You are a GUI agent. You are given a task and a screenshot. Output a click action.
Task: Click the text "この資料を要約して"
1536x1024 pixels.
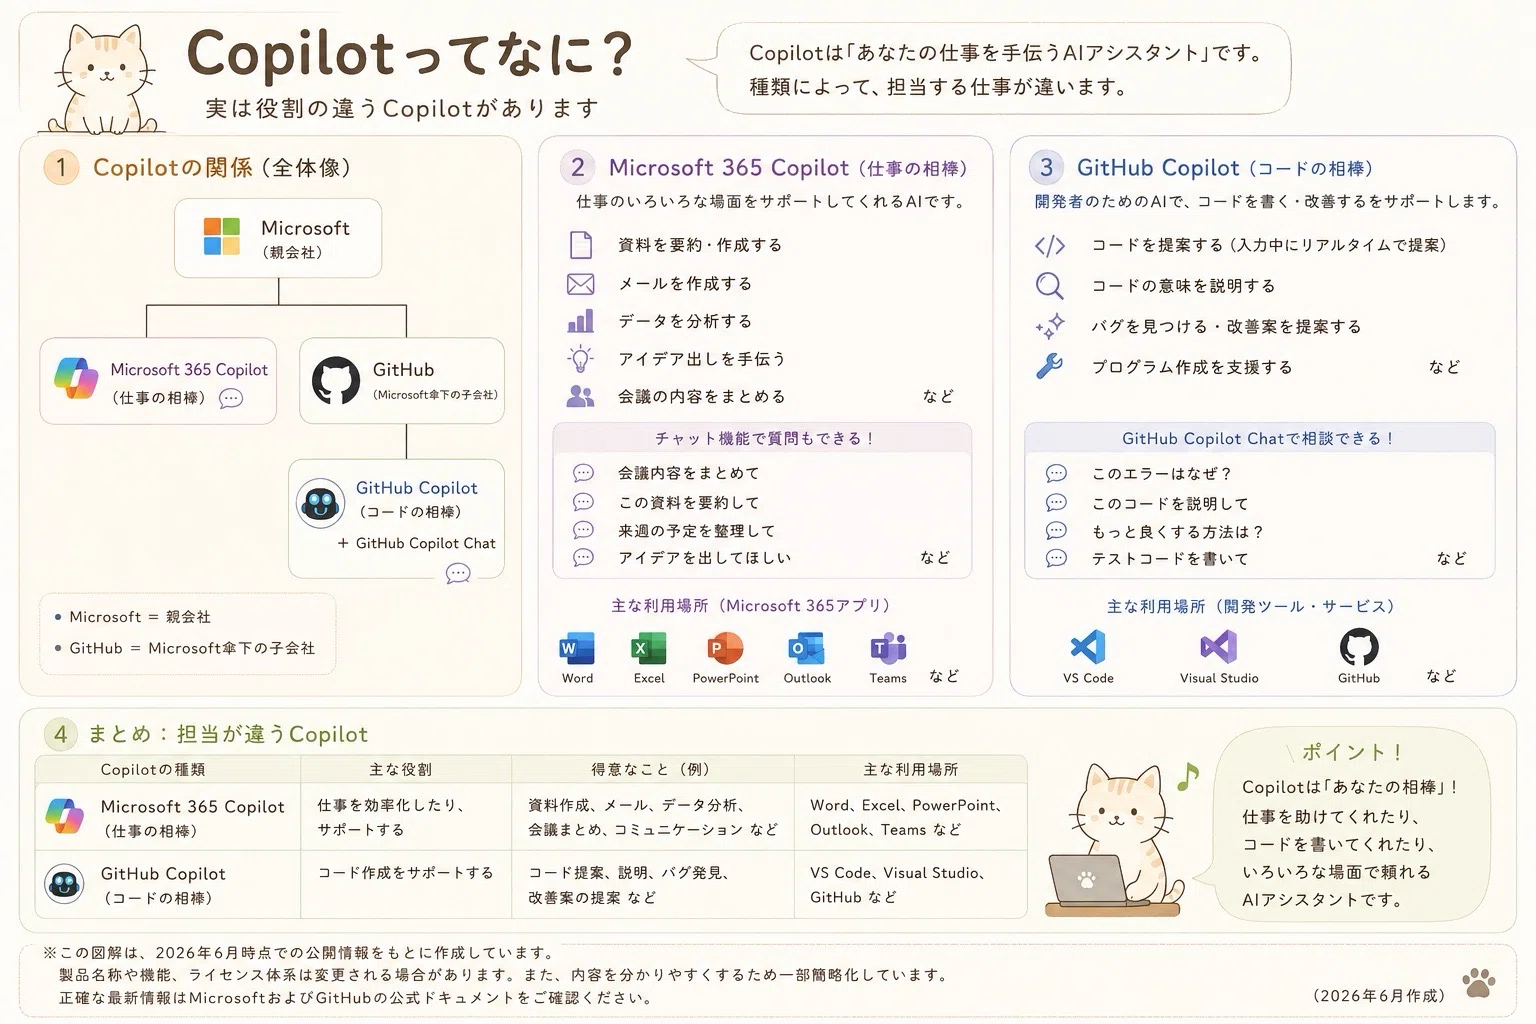click(689, 502)
